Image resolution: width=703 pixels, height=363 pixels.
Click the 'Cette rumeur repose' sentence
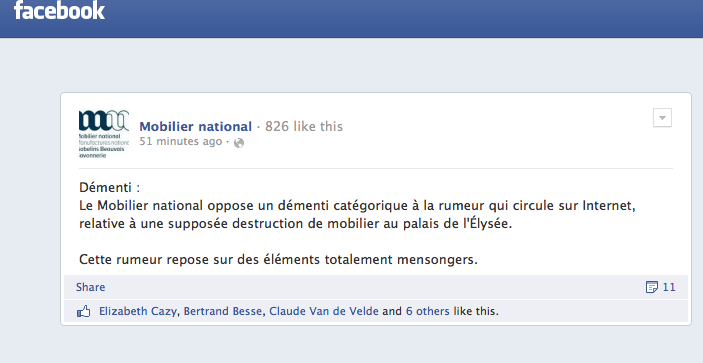278,259
